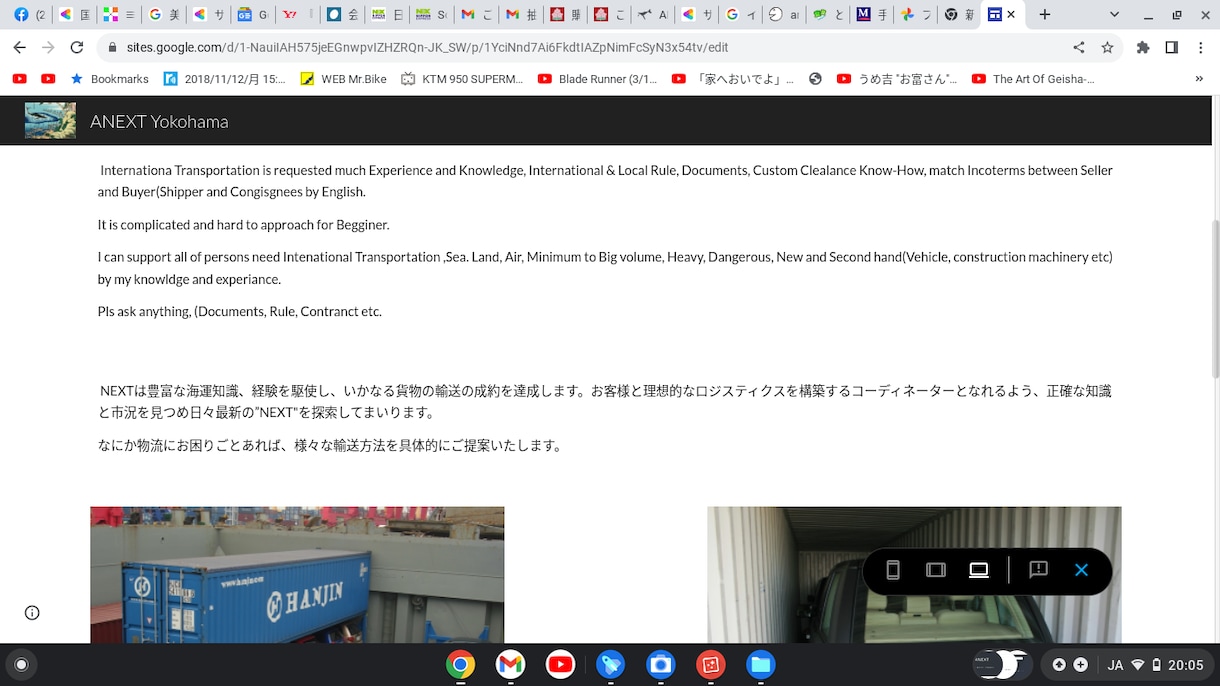Image resolution: width=1220 pixels, height=686 pixels.
Task: Click text 'Pls ask anything, (Documents, Rule, Contranct etc.'
Action: tap(240, 312)
